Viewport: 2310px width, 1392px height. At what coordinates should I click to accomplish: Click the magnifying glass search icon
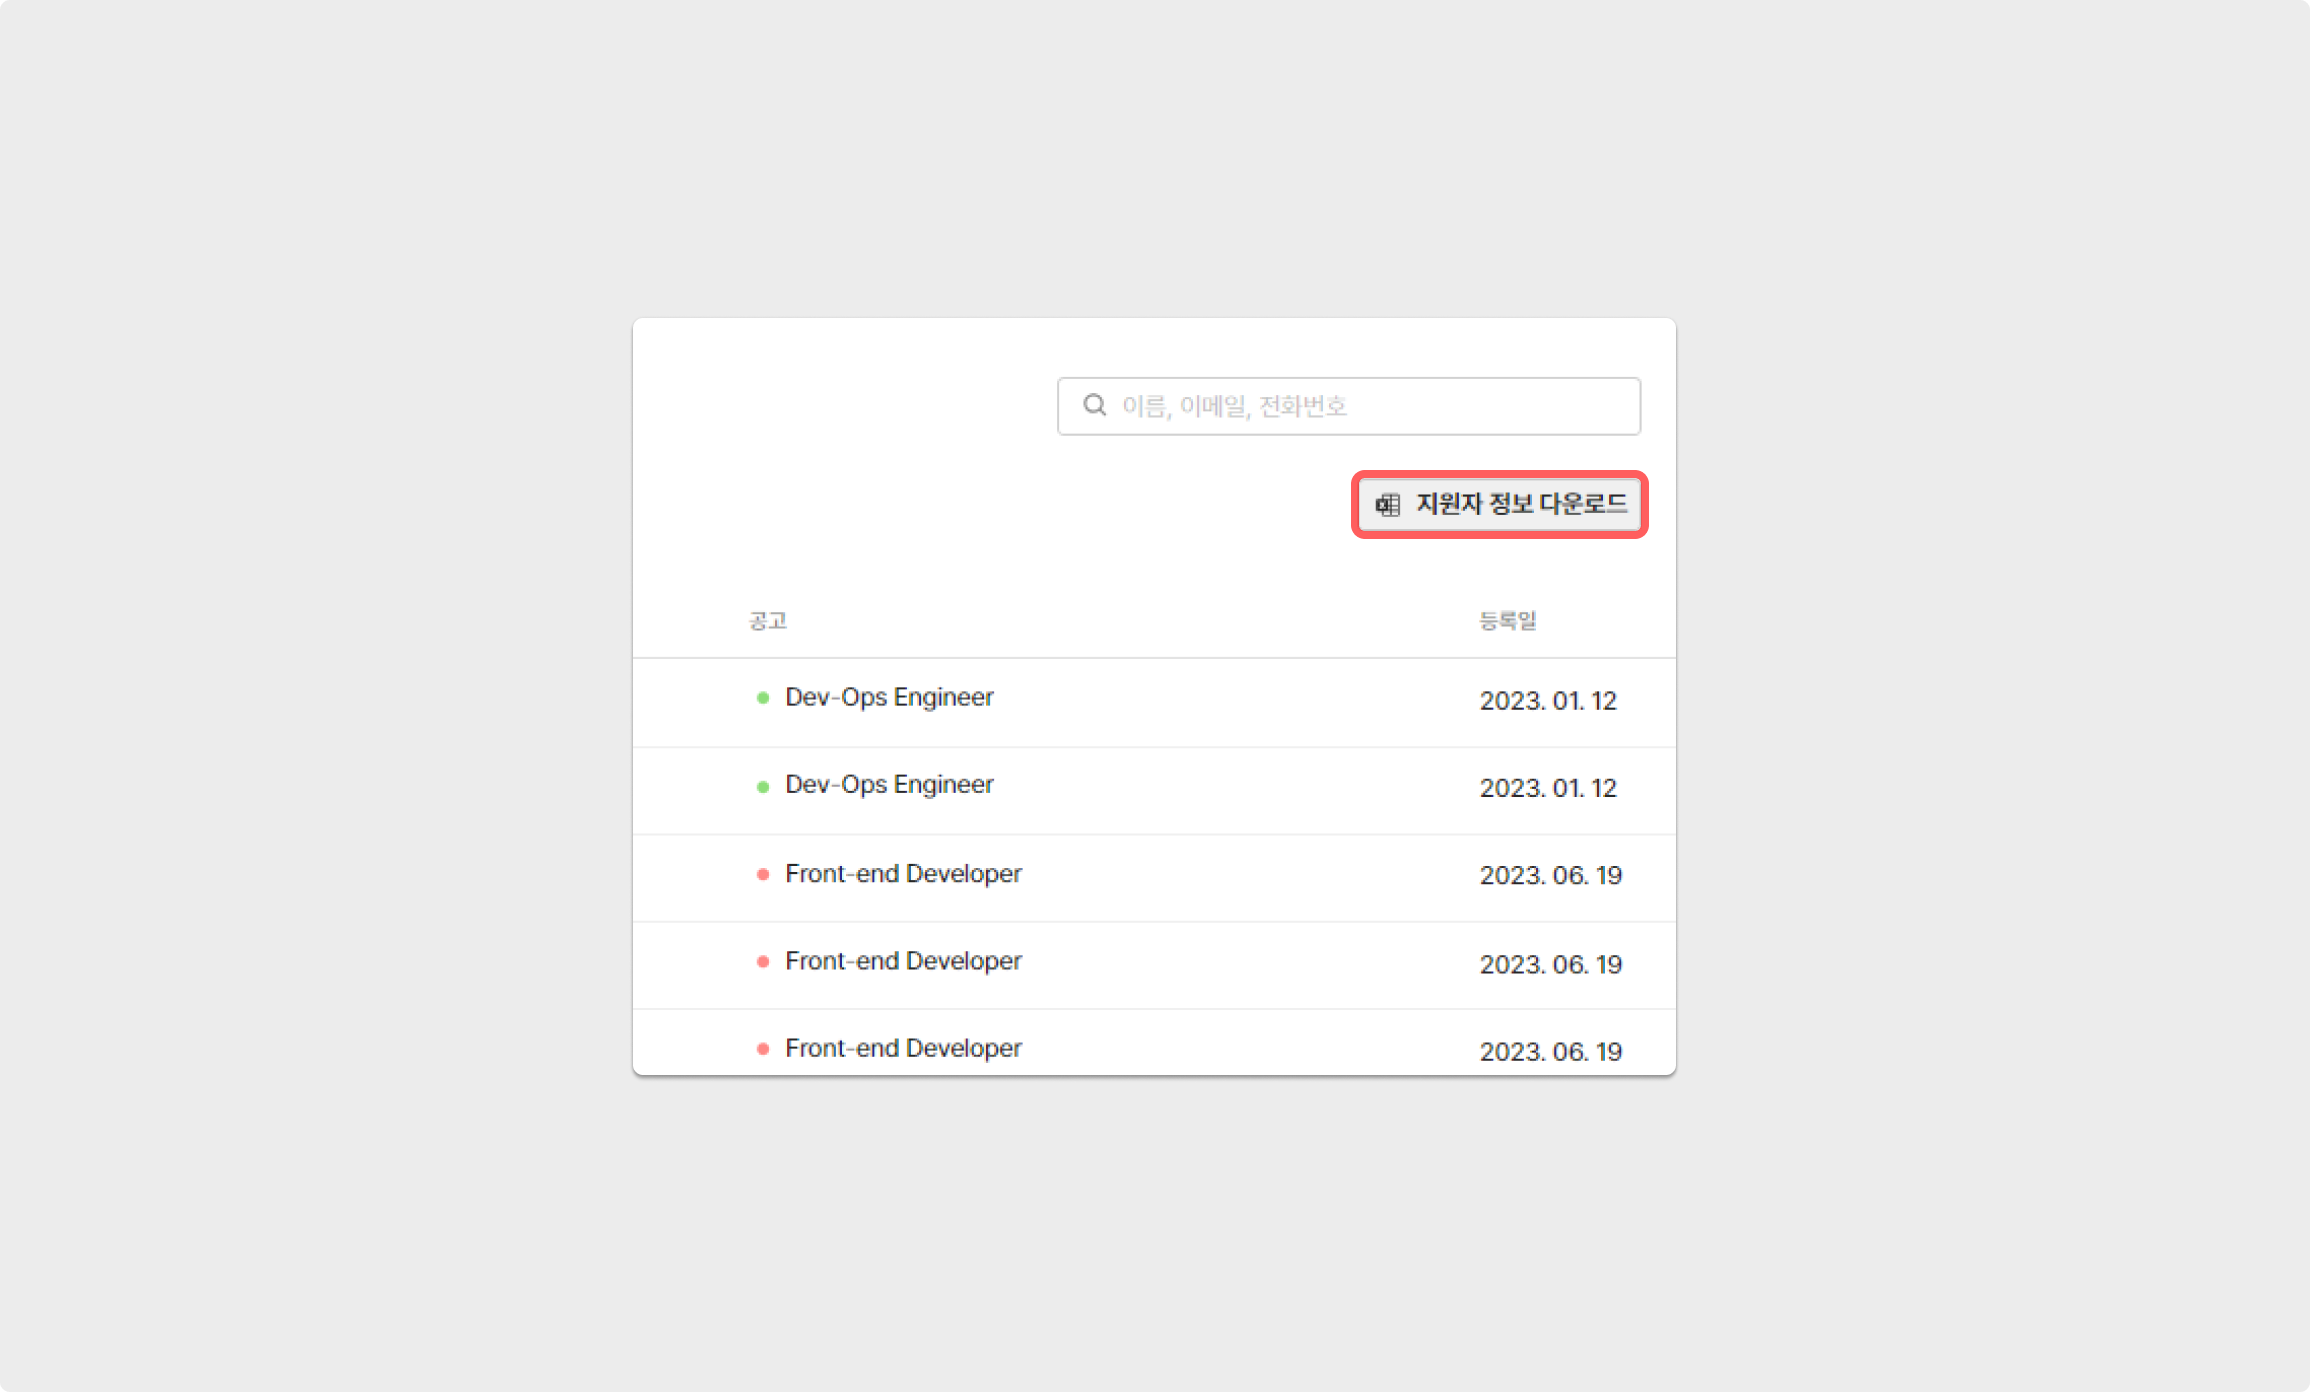point(1095,405)
